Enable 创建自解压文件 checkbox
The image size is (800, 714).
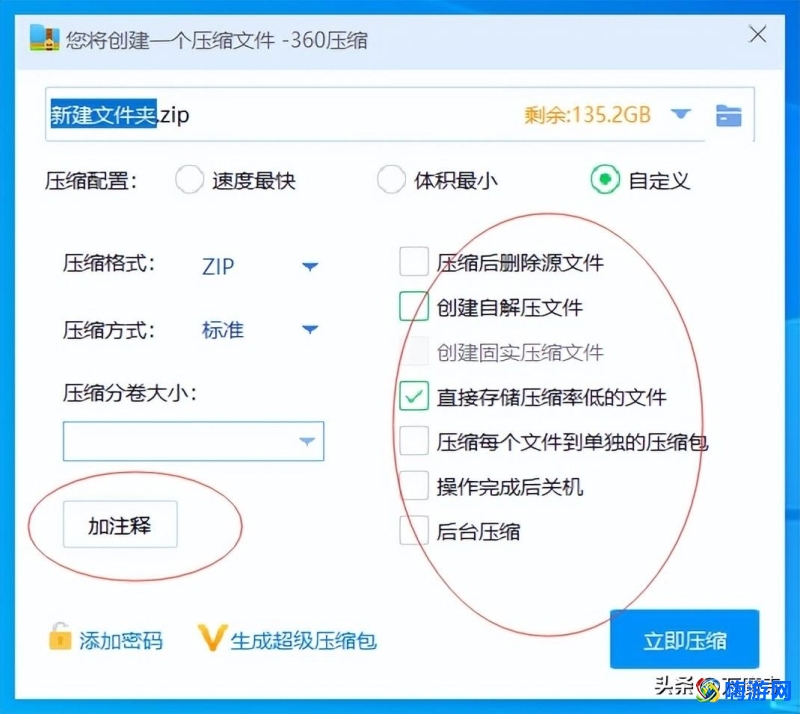pyautogui.click(x=414, y=306)
